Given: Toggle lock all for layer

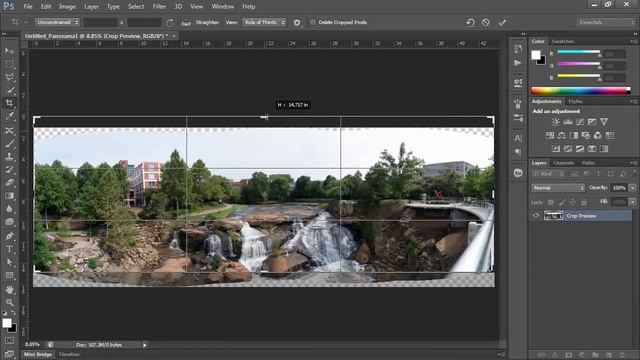Looking at the screenshot, I should pos(584,202).
